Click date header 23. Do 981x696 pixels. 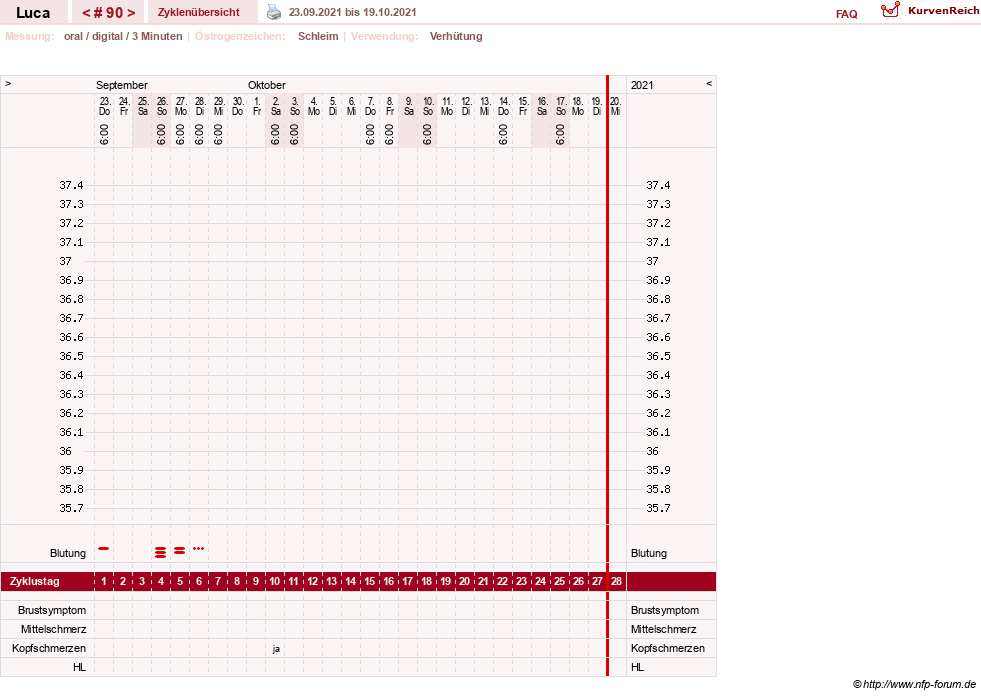[x=104, y=106]
